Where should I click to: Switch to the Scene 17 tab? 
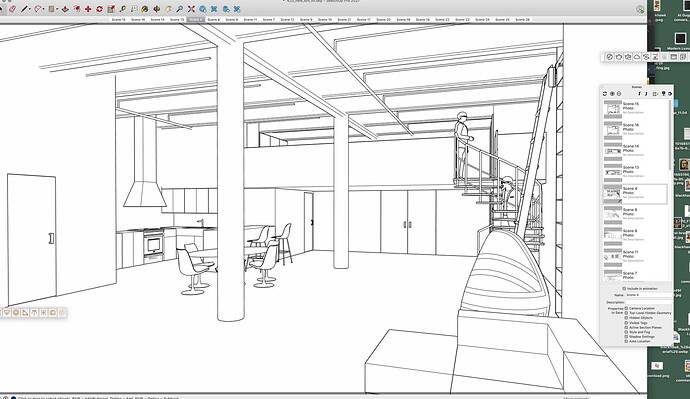click(363, 19)
